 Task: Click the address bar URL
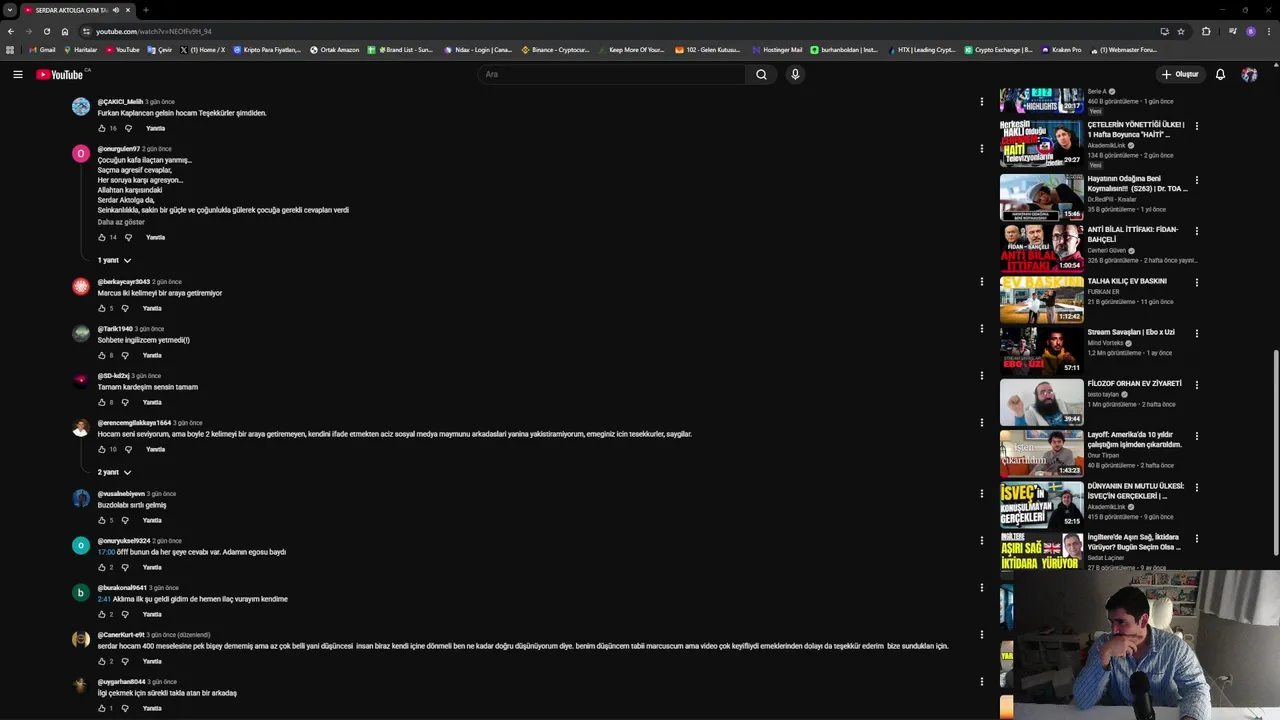pos(154,31)
